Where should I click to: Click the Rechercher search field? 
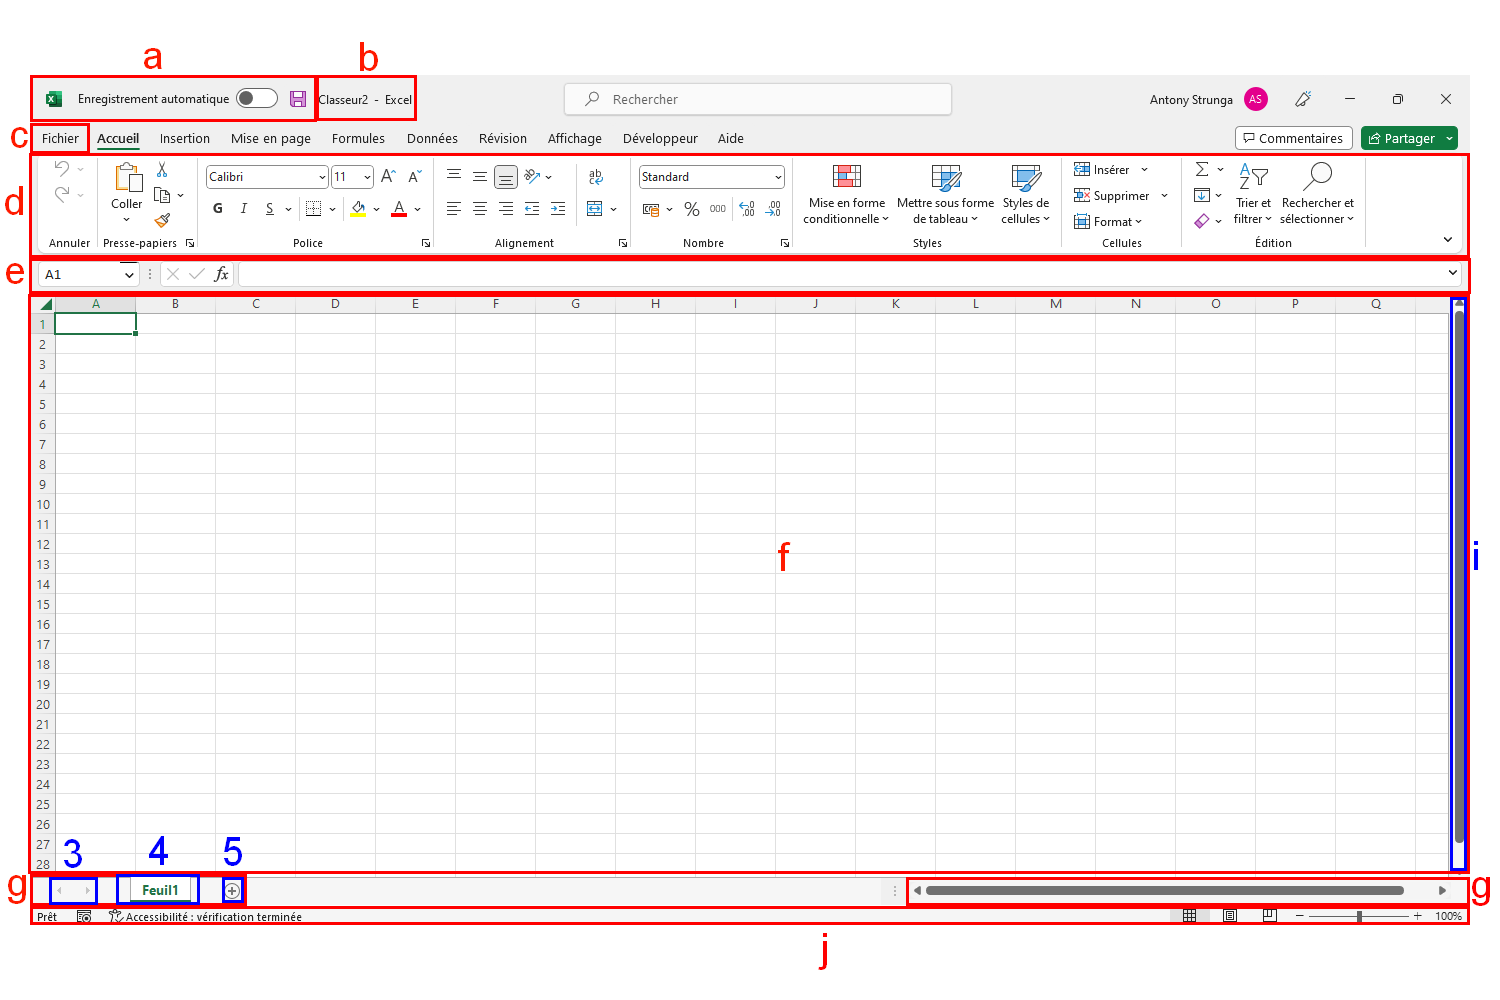tap(758, 99)
